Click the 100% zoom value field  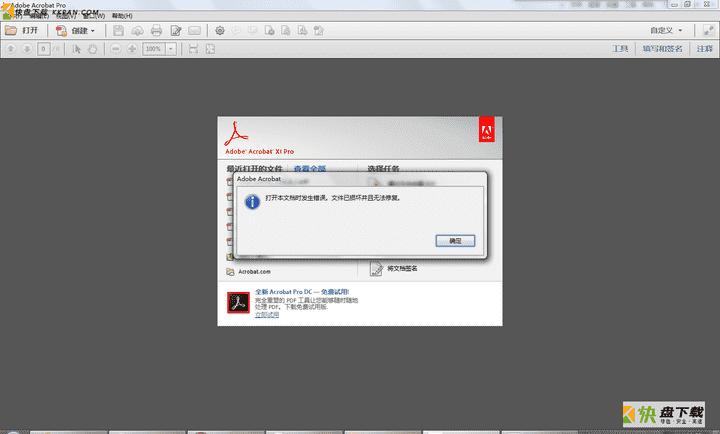[x=154, y=49]
